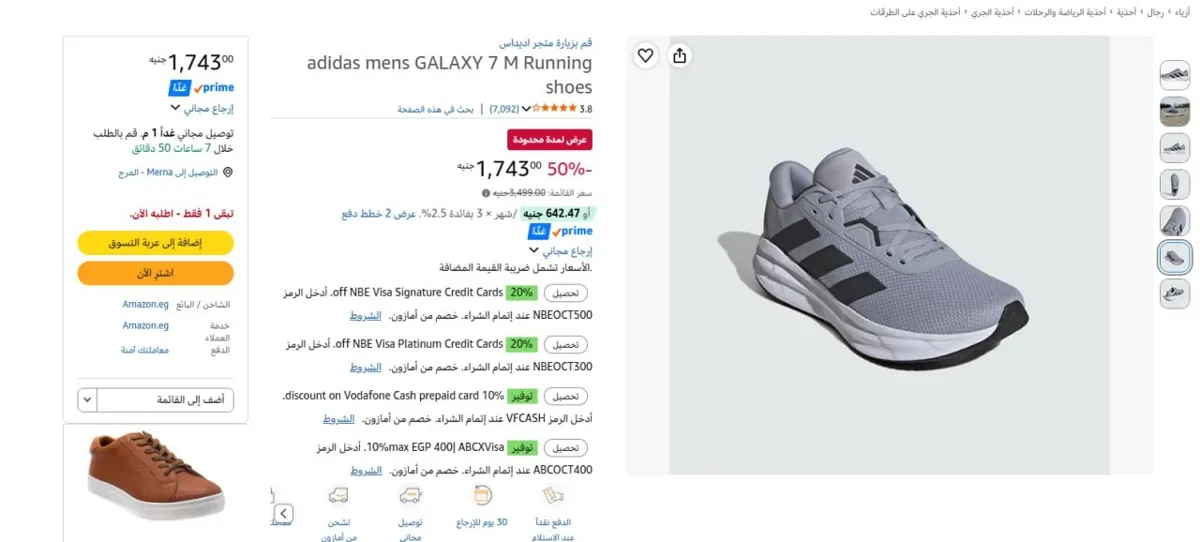Click the cash on delivery icon
This screenshot has width=1200, height=542.
click(x=554, y=496)
